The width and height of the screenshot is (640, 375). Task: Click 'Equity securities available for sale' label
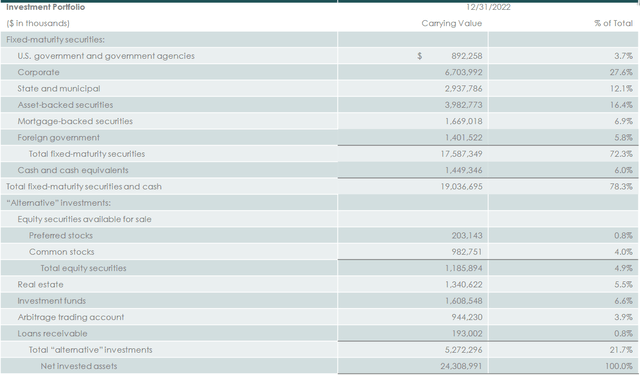pyautogui.click(x=84, y=219)
